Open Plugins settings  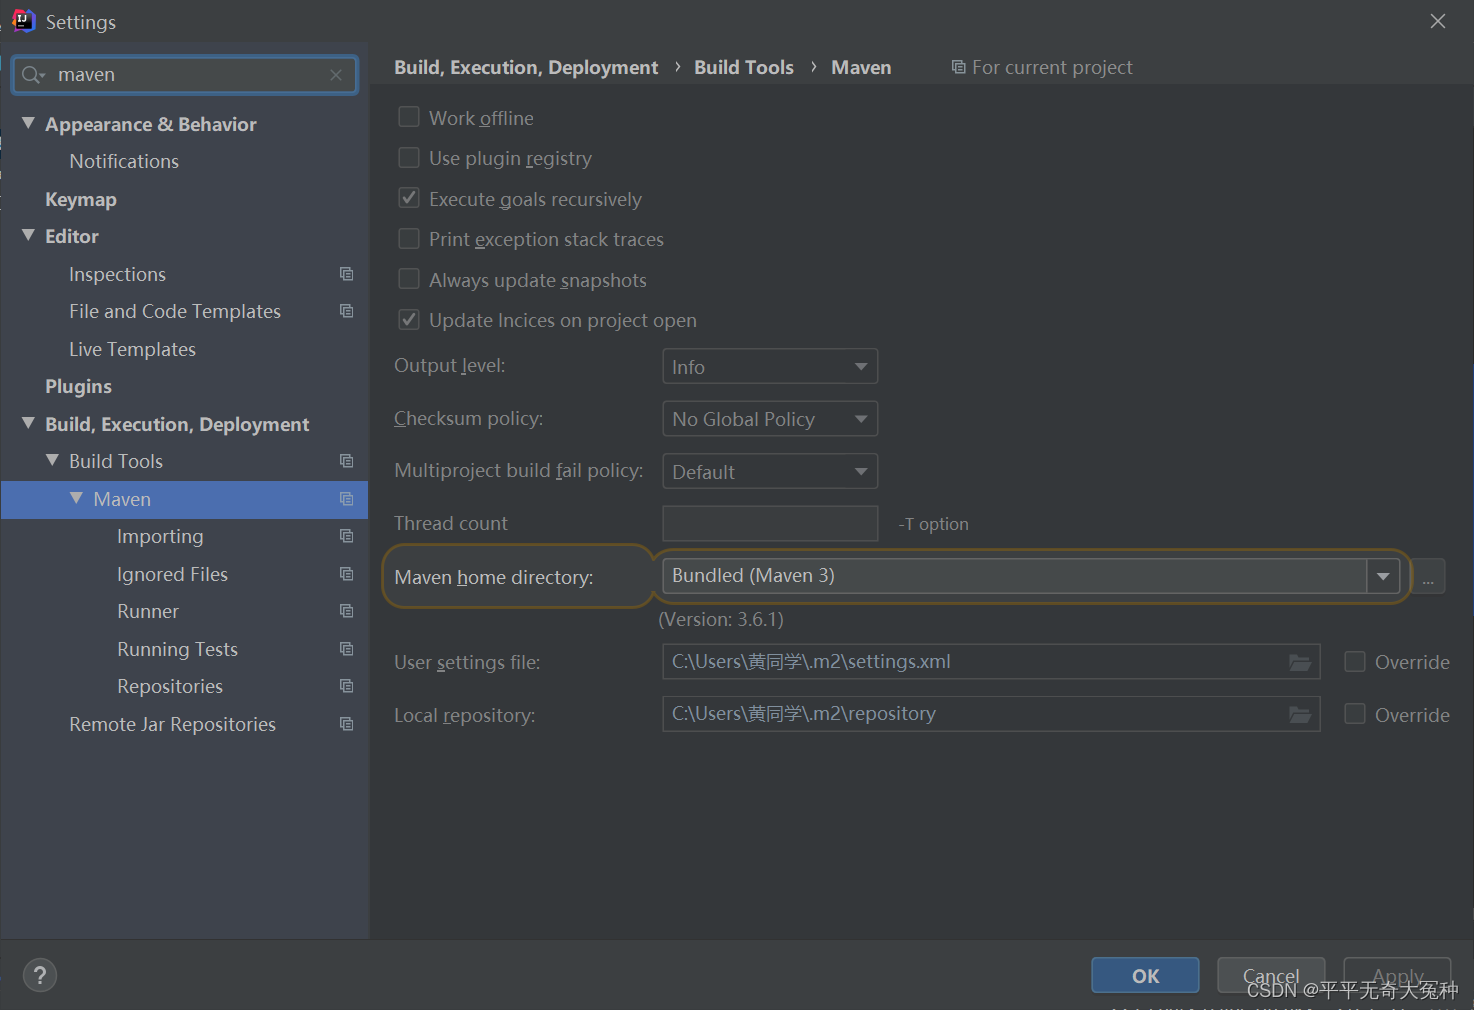[x=78, y=386]
